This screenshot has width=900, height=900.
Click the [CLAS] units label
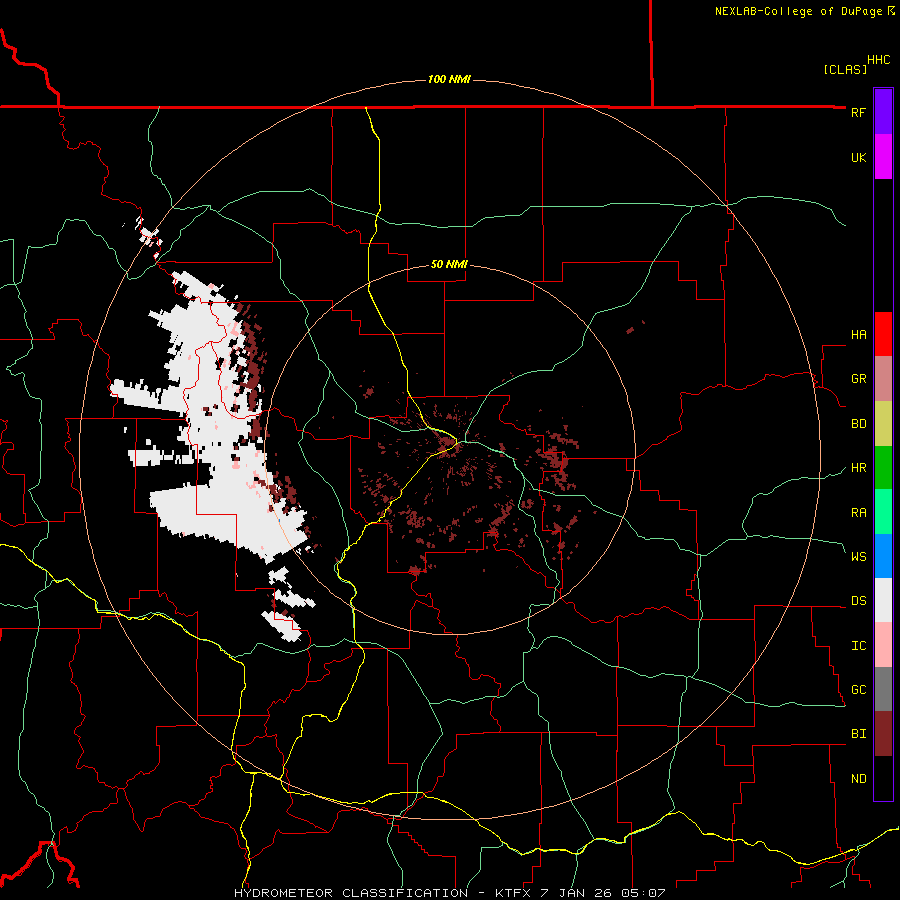pyautogui.click(x=845, y=69)
